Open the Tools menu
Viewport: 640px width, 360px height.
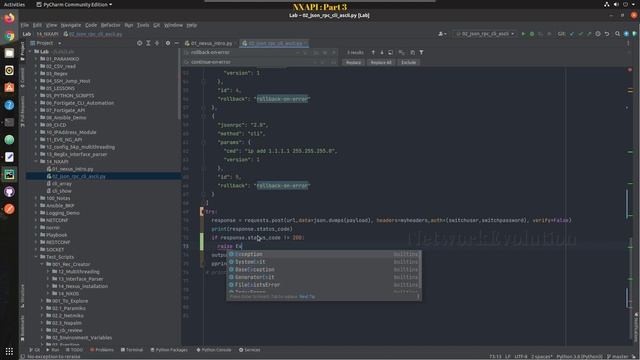tap(143, 25)
